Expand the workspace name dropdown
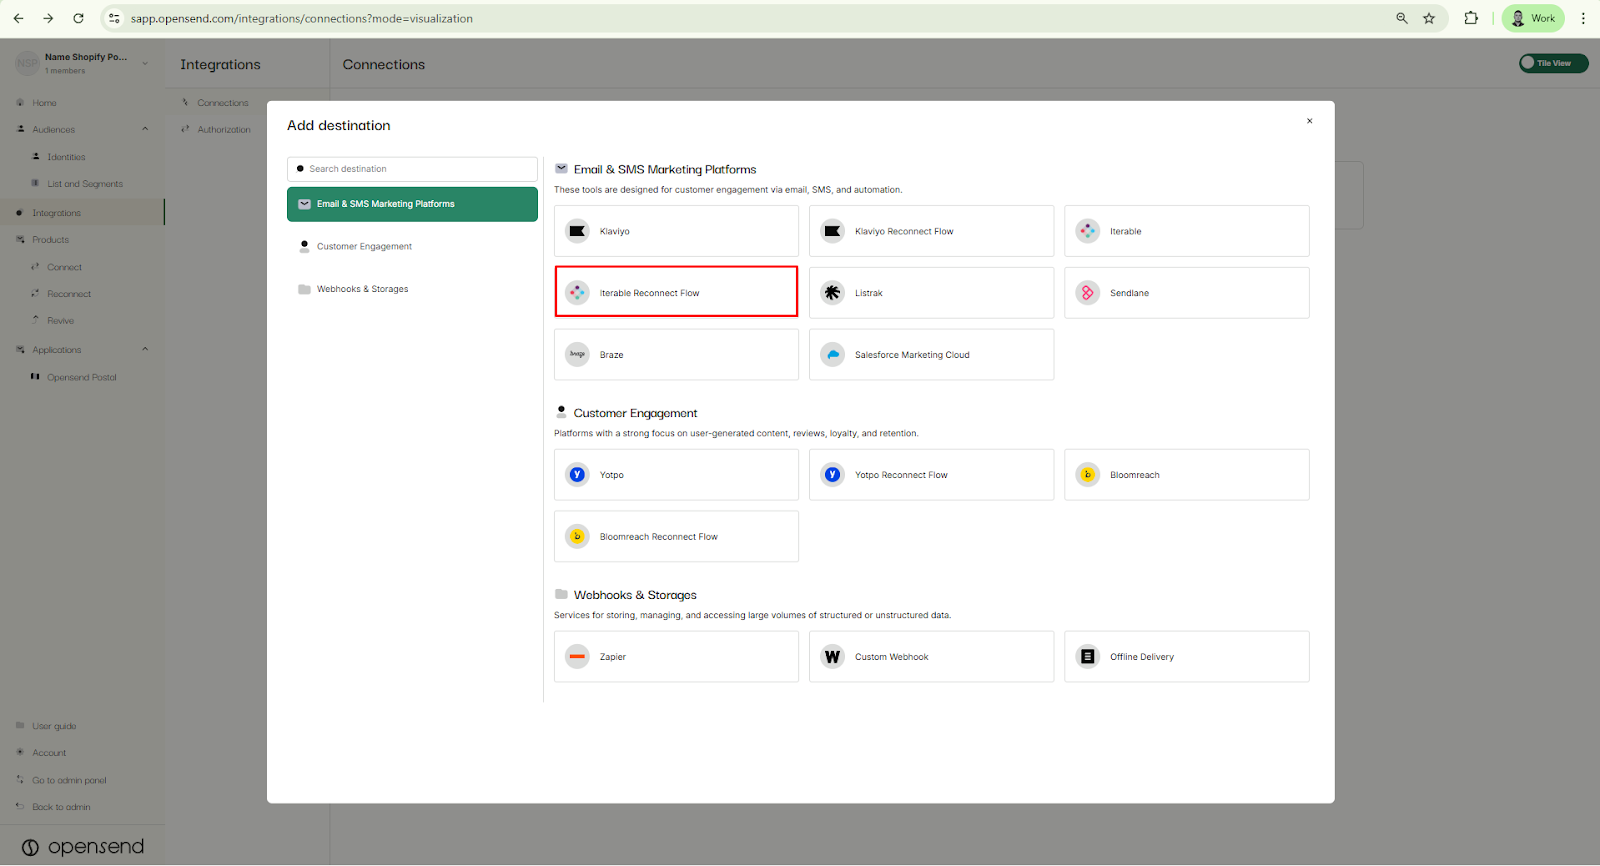1600x866 pixels. [x=145, y=63]
